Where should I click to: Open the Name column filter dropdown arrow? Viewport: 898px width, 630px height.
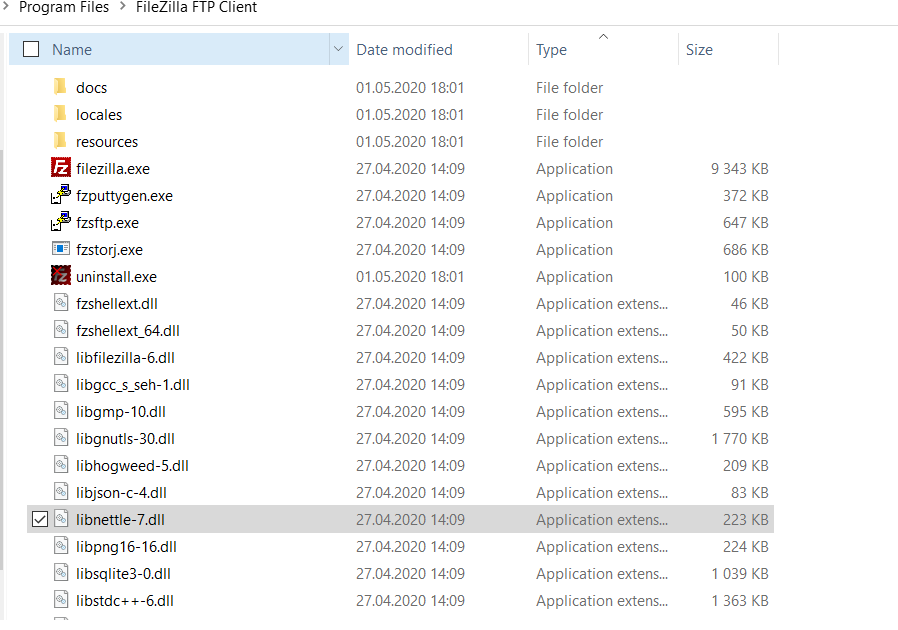(338, 49)
